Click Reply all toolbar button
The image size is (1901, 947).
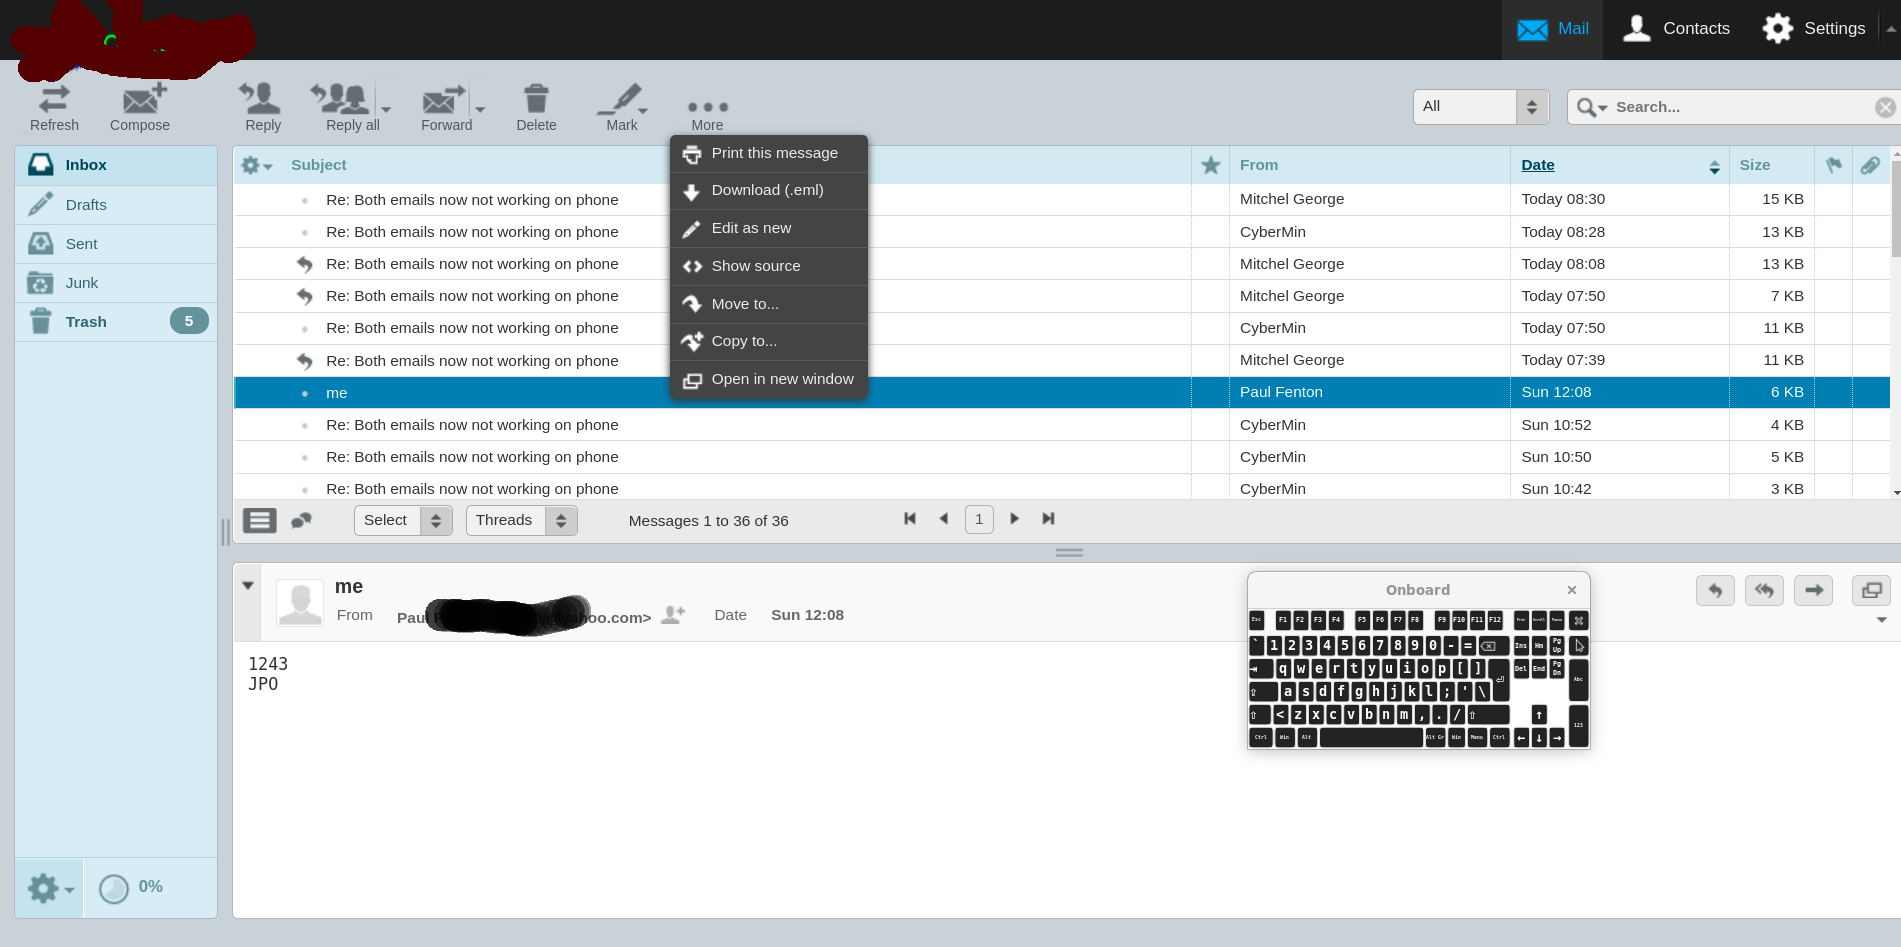[346, 108]
